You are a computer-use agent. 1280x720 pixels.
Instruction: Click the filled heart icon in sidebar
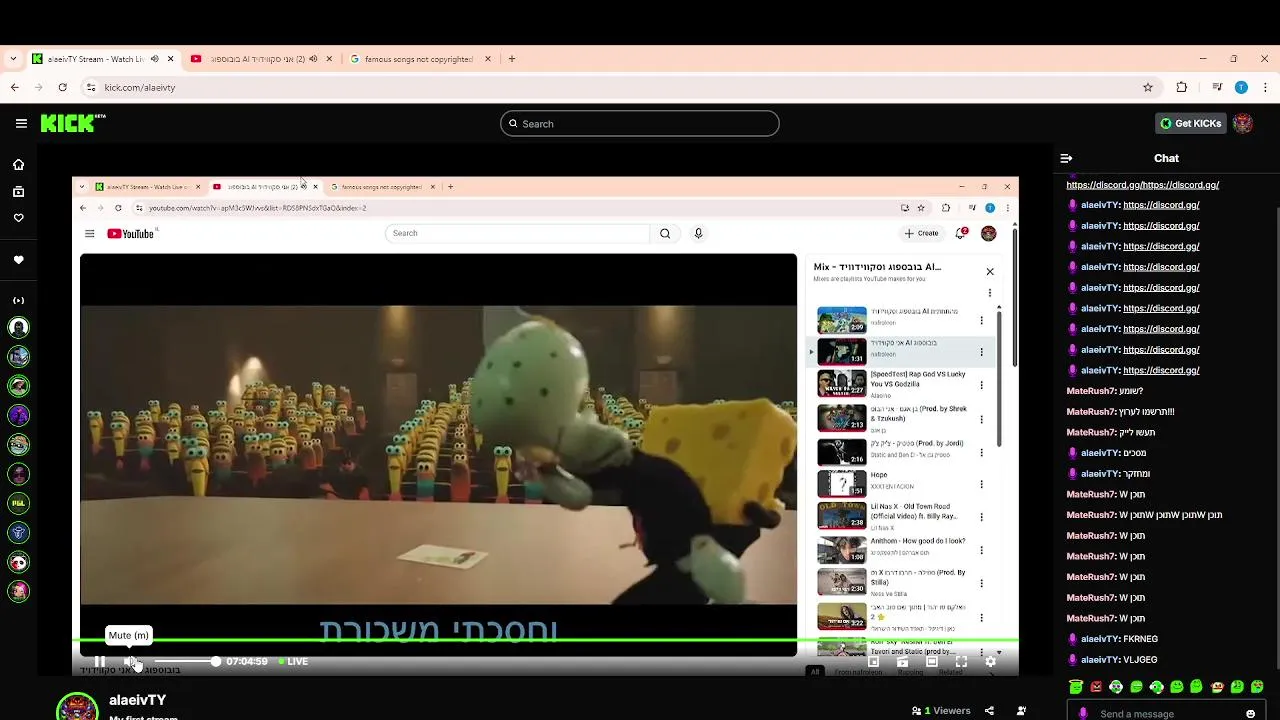(18, 260)
